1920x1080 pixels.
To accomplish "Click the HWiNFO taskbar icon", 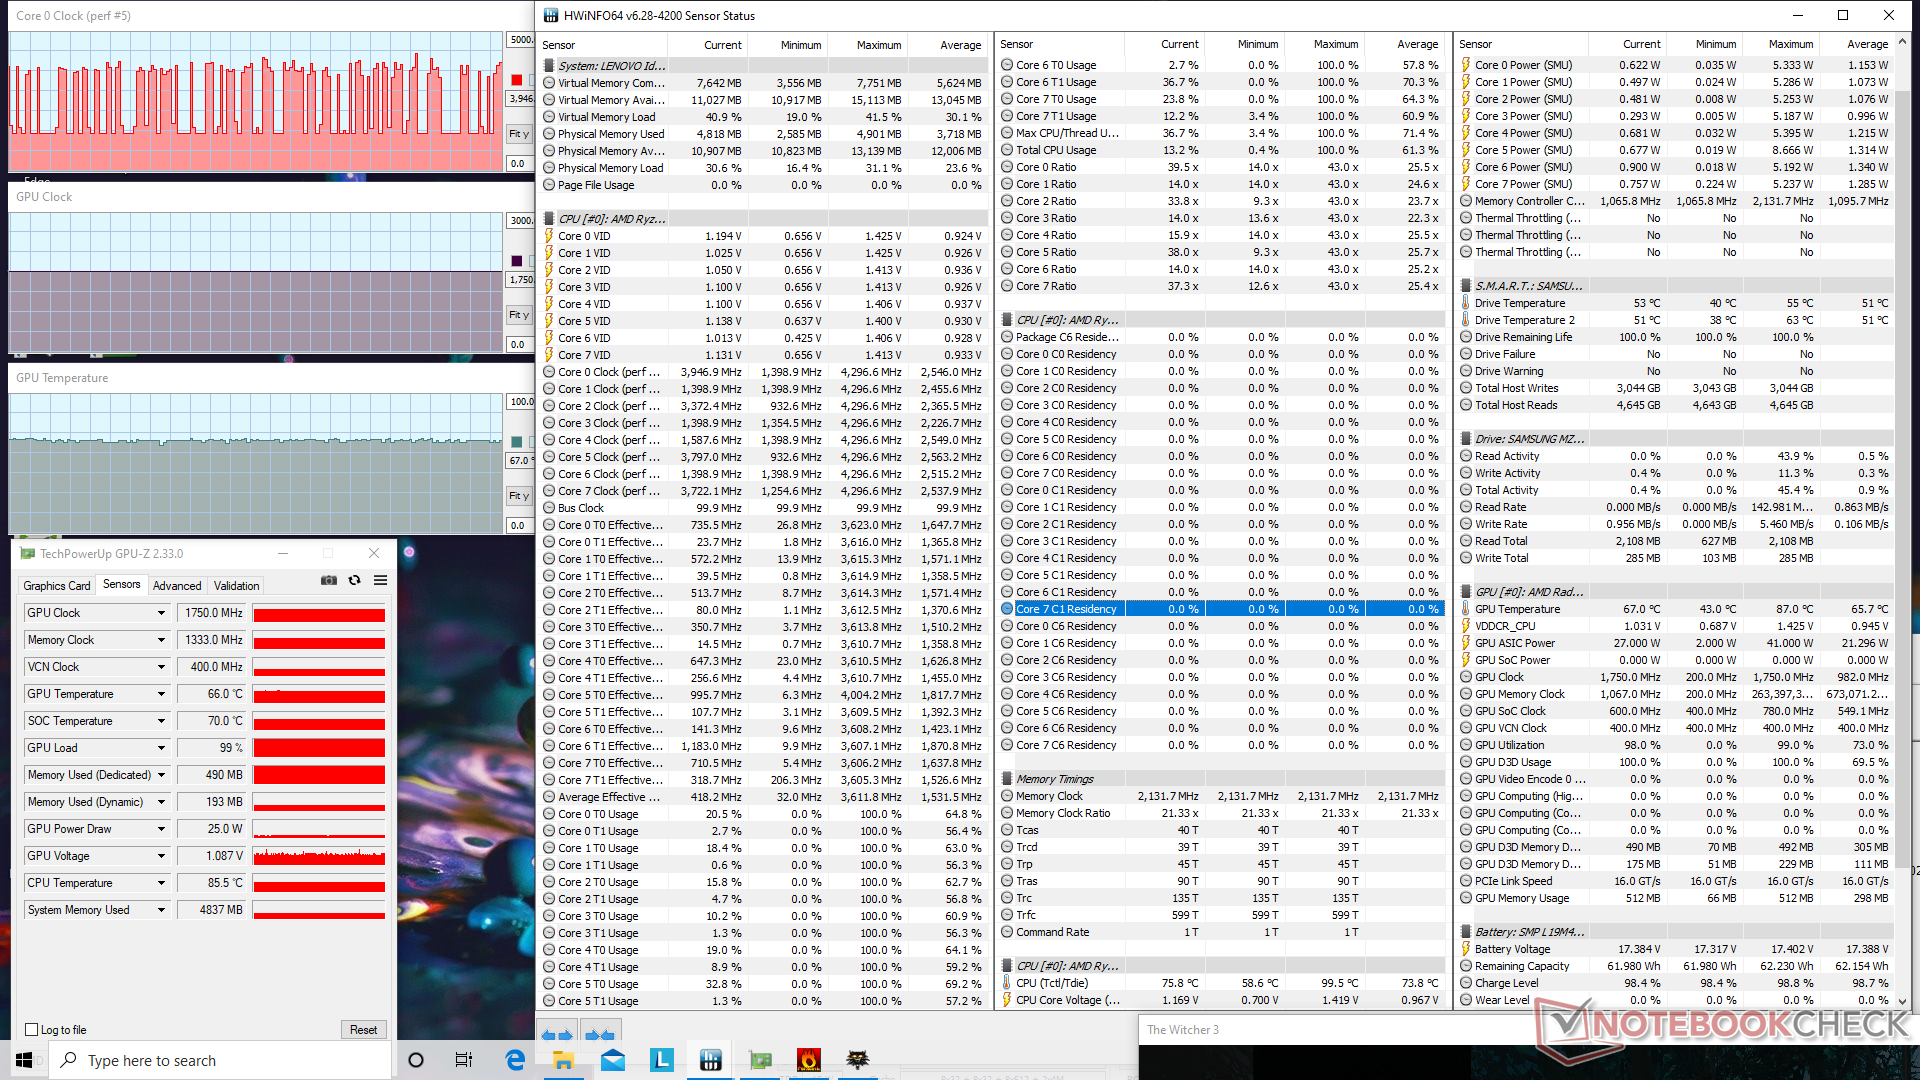I will pos(711,1060).
